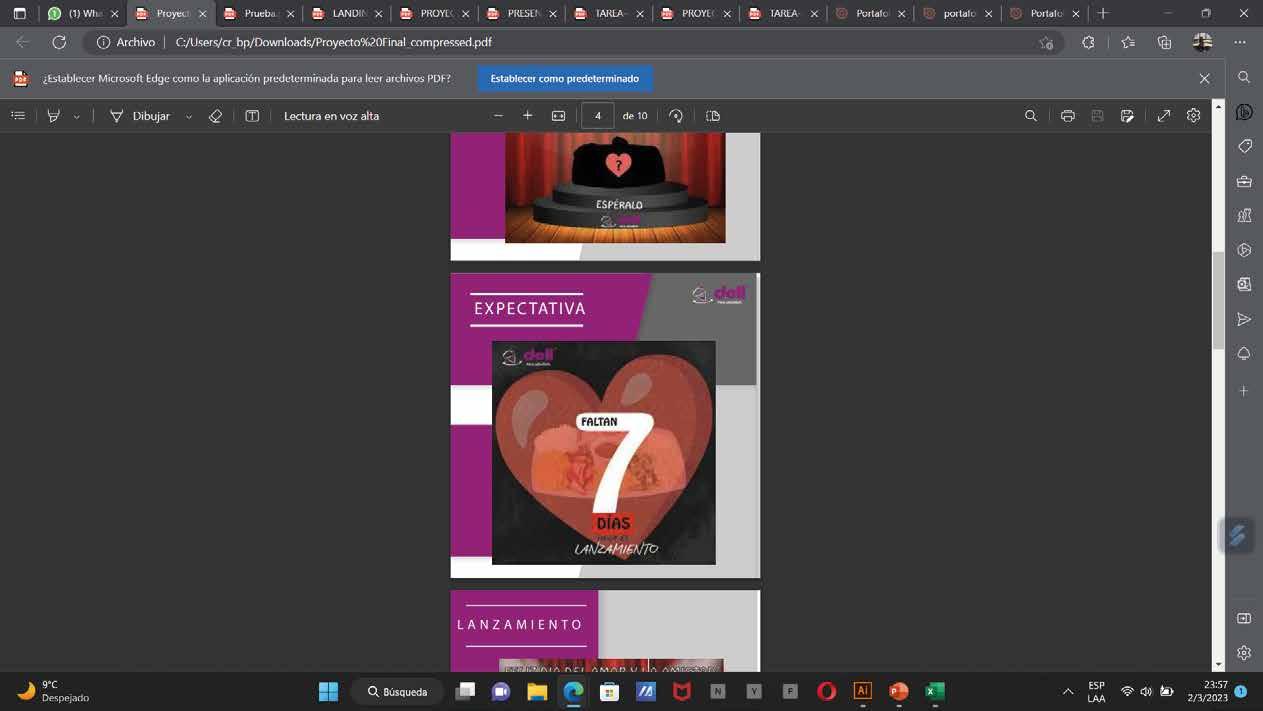This screenshot has height=711, width=1263.
Task: Open the clock and calendar flyout
Action: [x=1208, y=691]
